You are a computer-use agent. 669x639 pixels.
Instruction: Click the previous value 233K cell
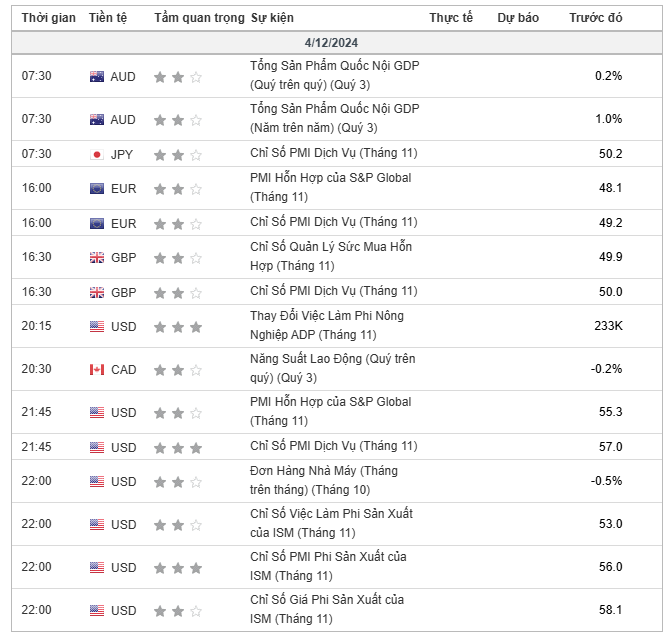608,326
